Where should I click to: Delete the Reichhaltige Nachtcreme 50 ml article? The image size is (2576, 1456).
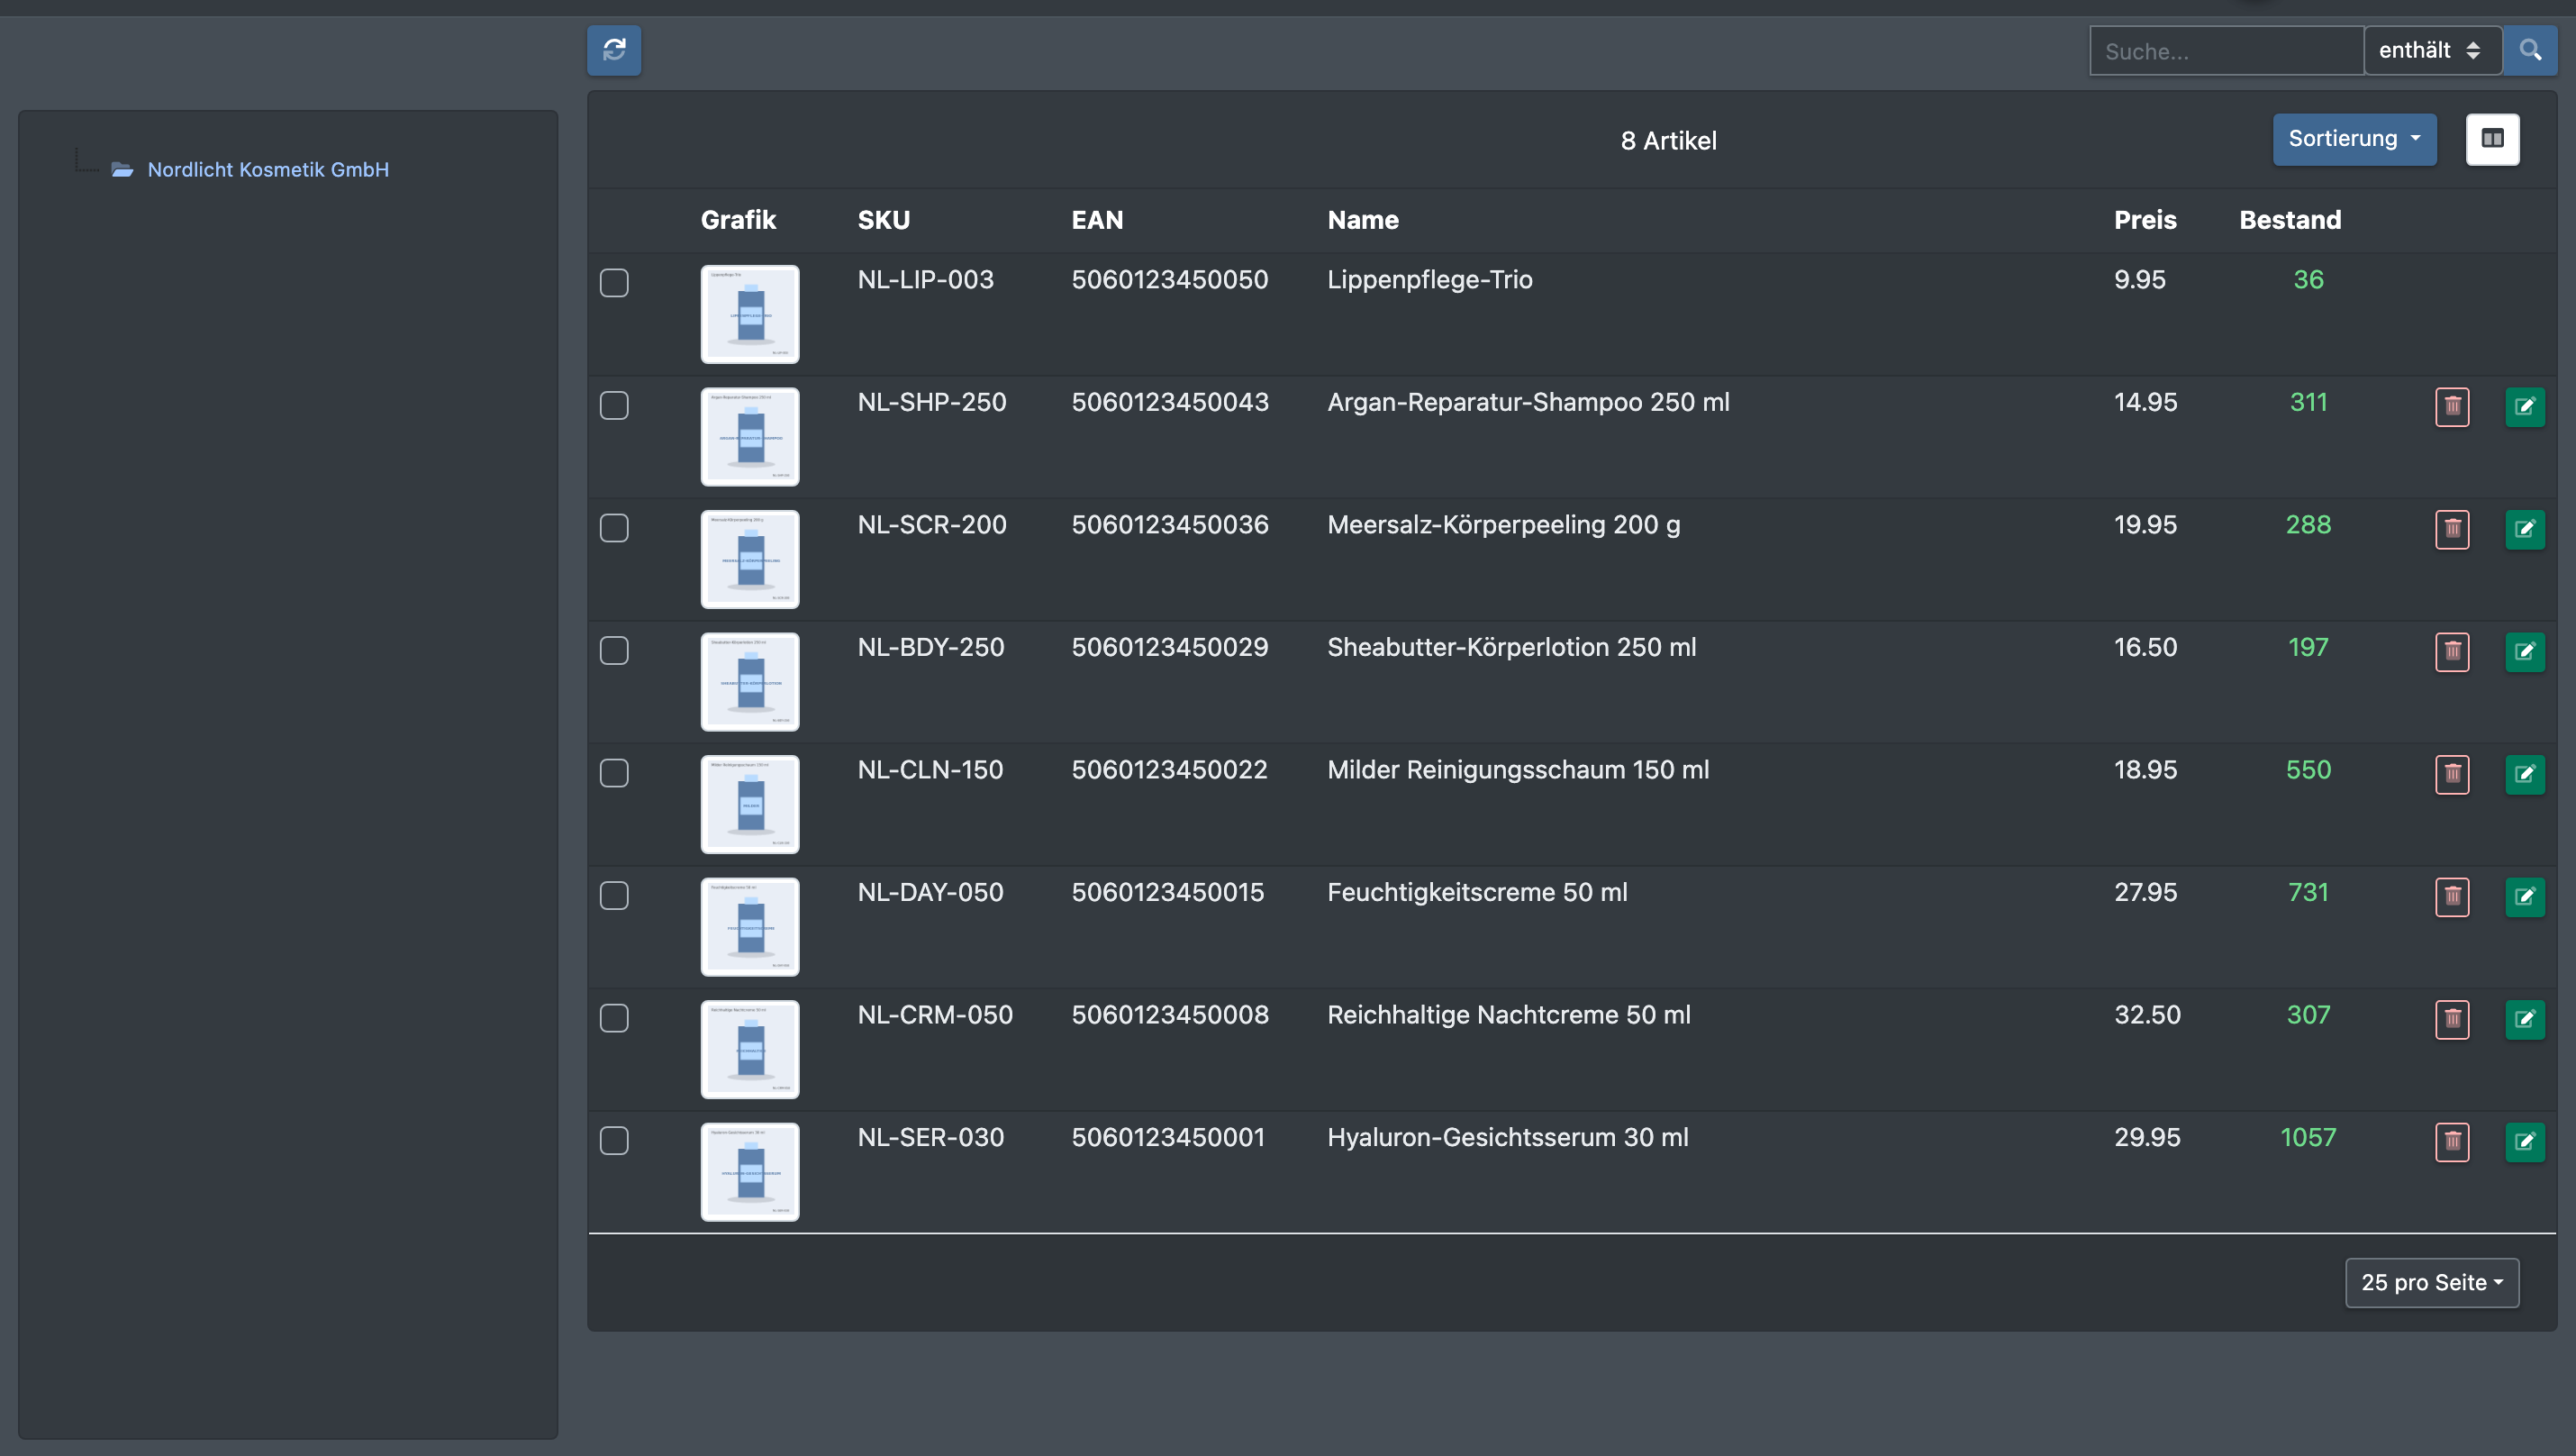pos(2452,1019)
